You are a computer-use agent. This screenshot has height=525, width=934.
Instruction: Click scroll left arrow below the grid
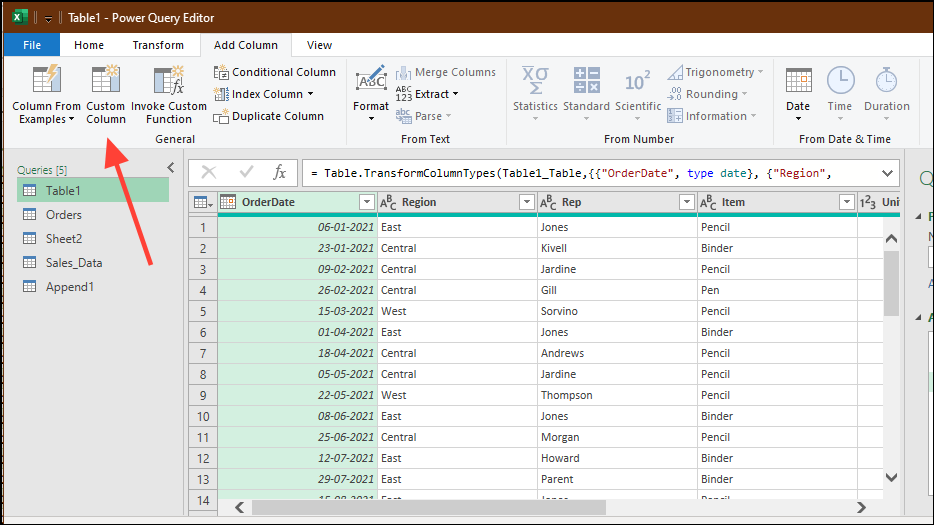tap(239, 507)
